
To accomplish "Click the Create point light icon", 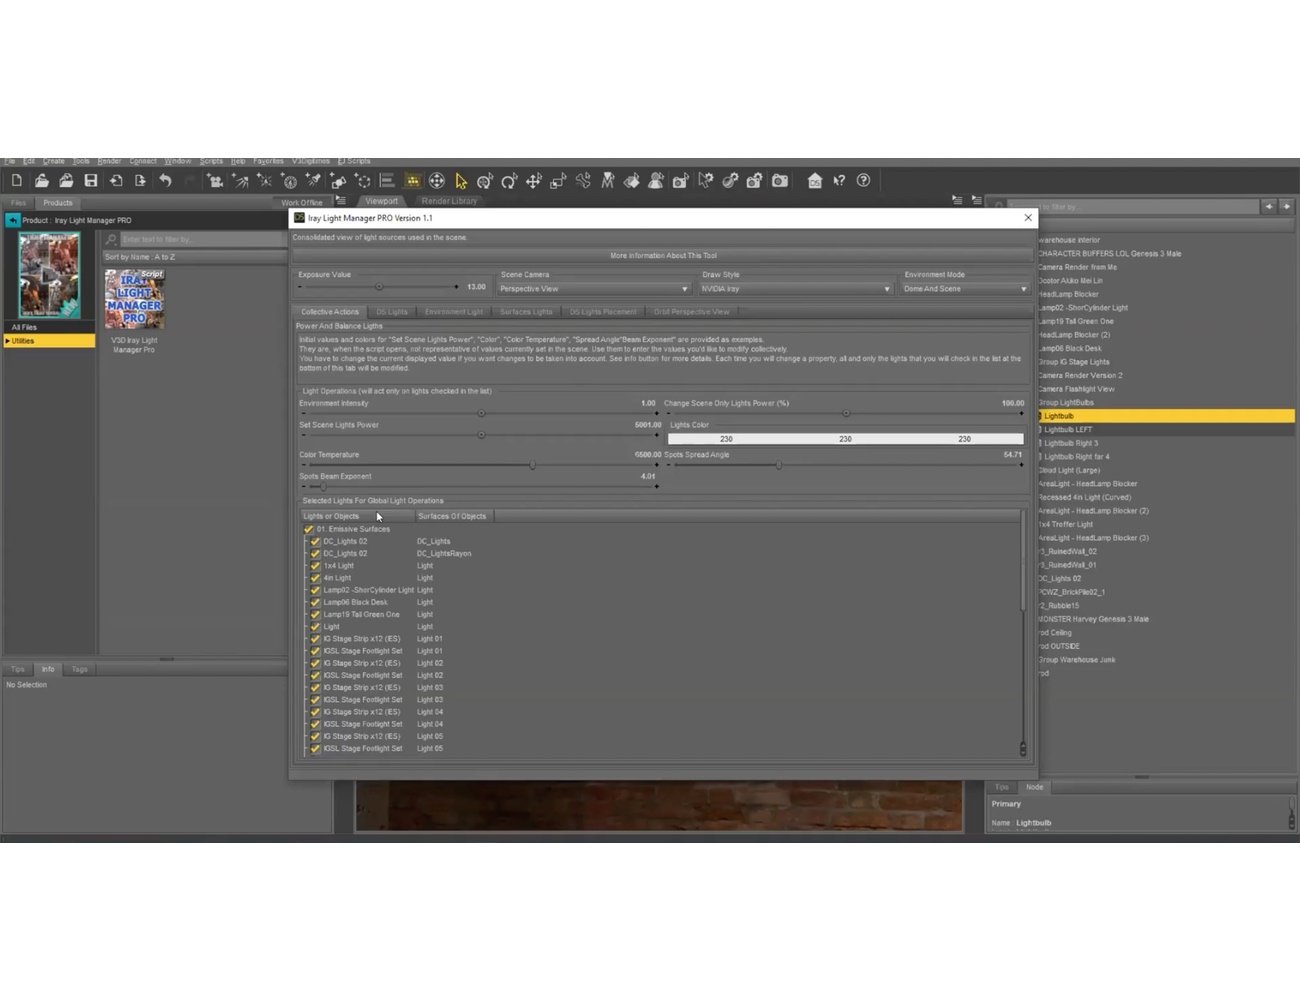I will click(x=264, y=181).
